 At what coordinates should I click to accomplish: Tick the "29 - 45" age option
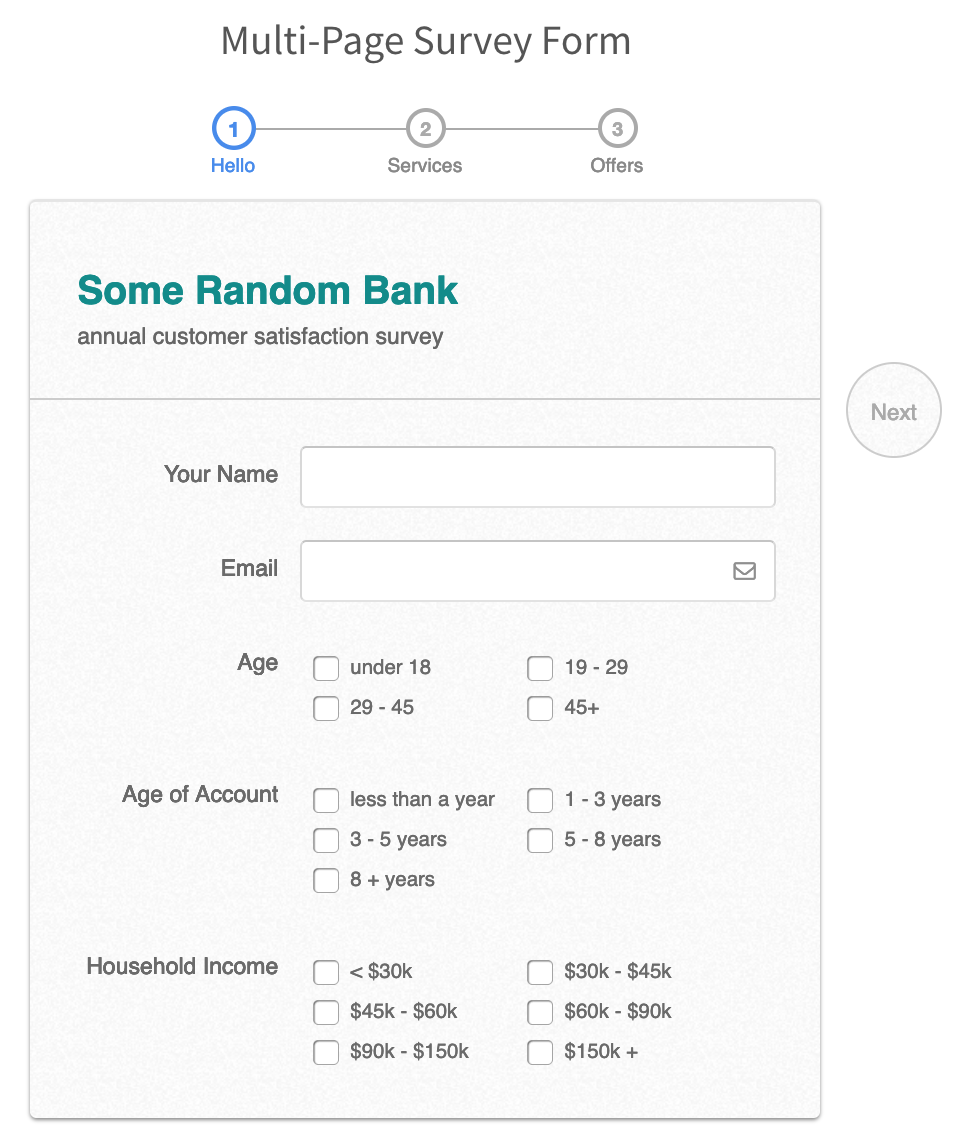326,708
